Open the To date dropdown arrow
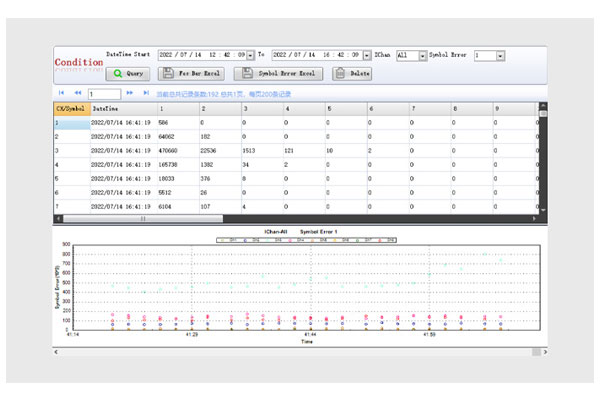Viewport: 600px width, 400px height. click(x=367, y=56)
